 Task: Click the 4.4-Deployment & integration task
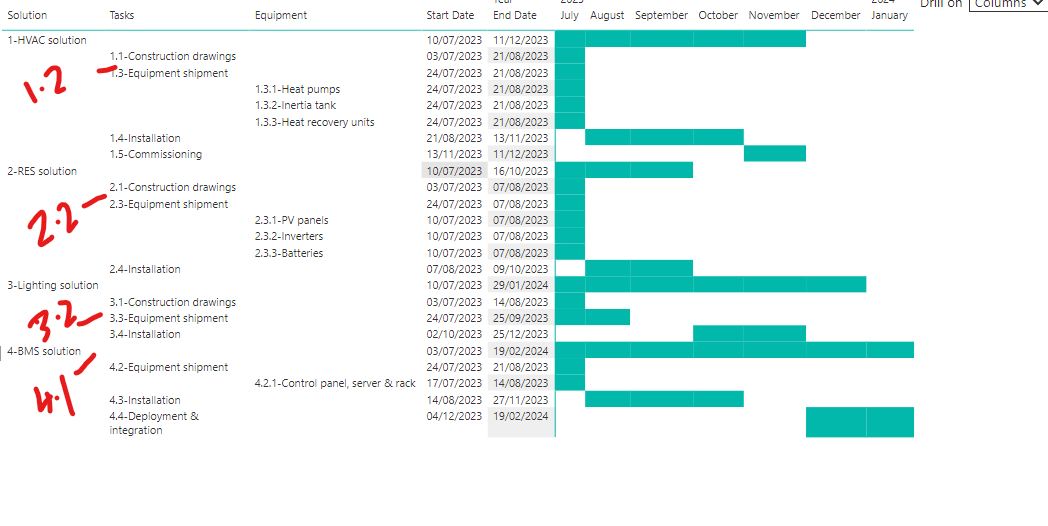pyautogui.click(x=154, y=423)
